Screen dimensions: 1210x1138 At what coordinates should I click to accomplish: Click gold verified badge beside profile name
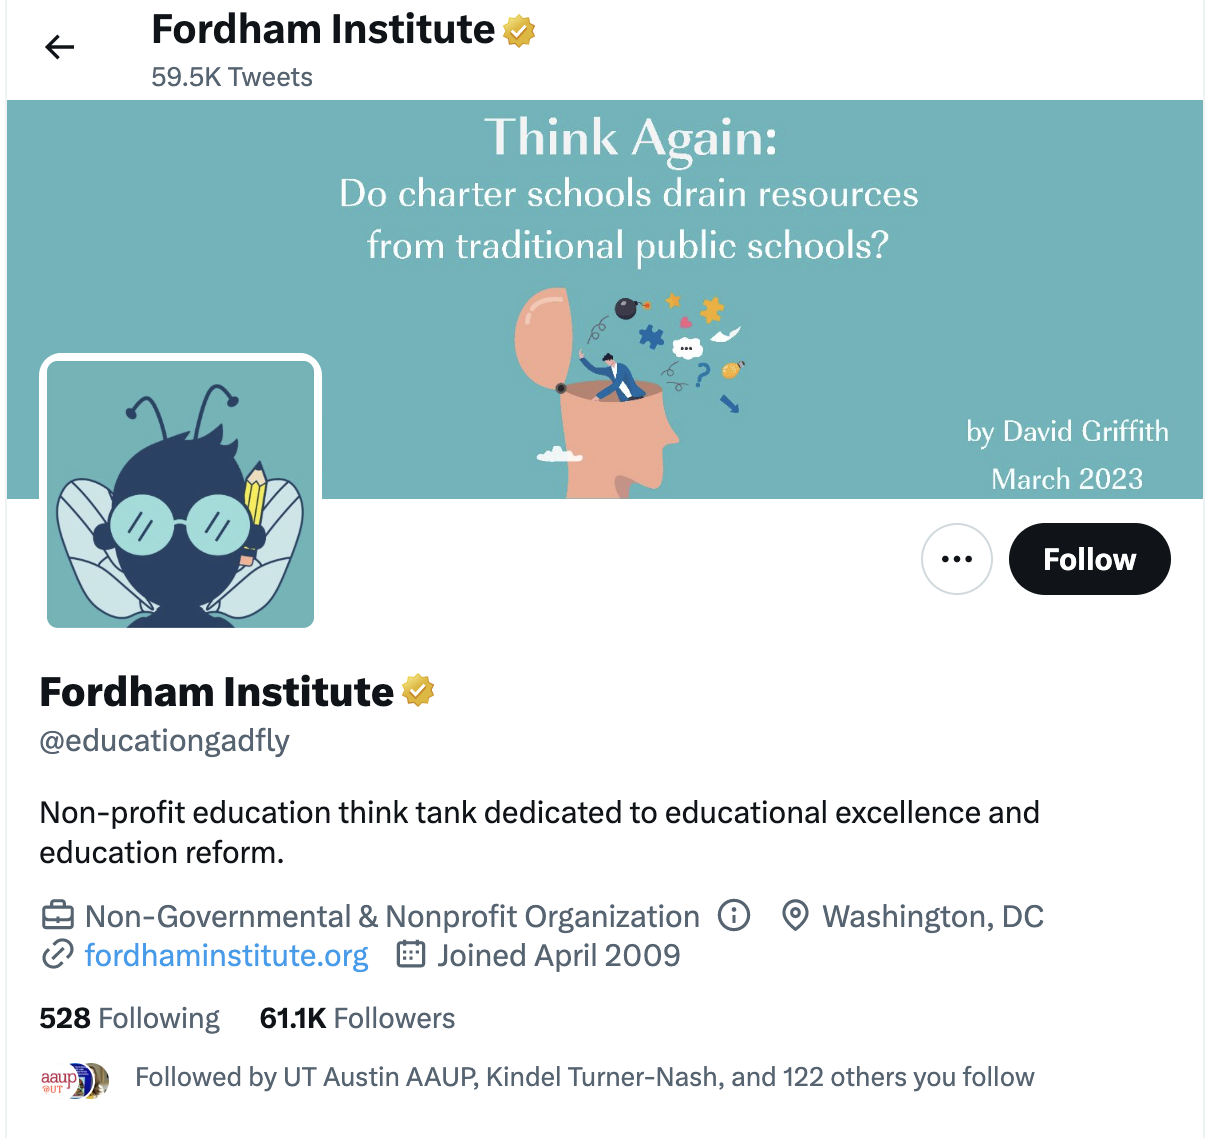pos(418,691)
